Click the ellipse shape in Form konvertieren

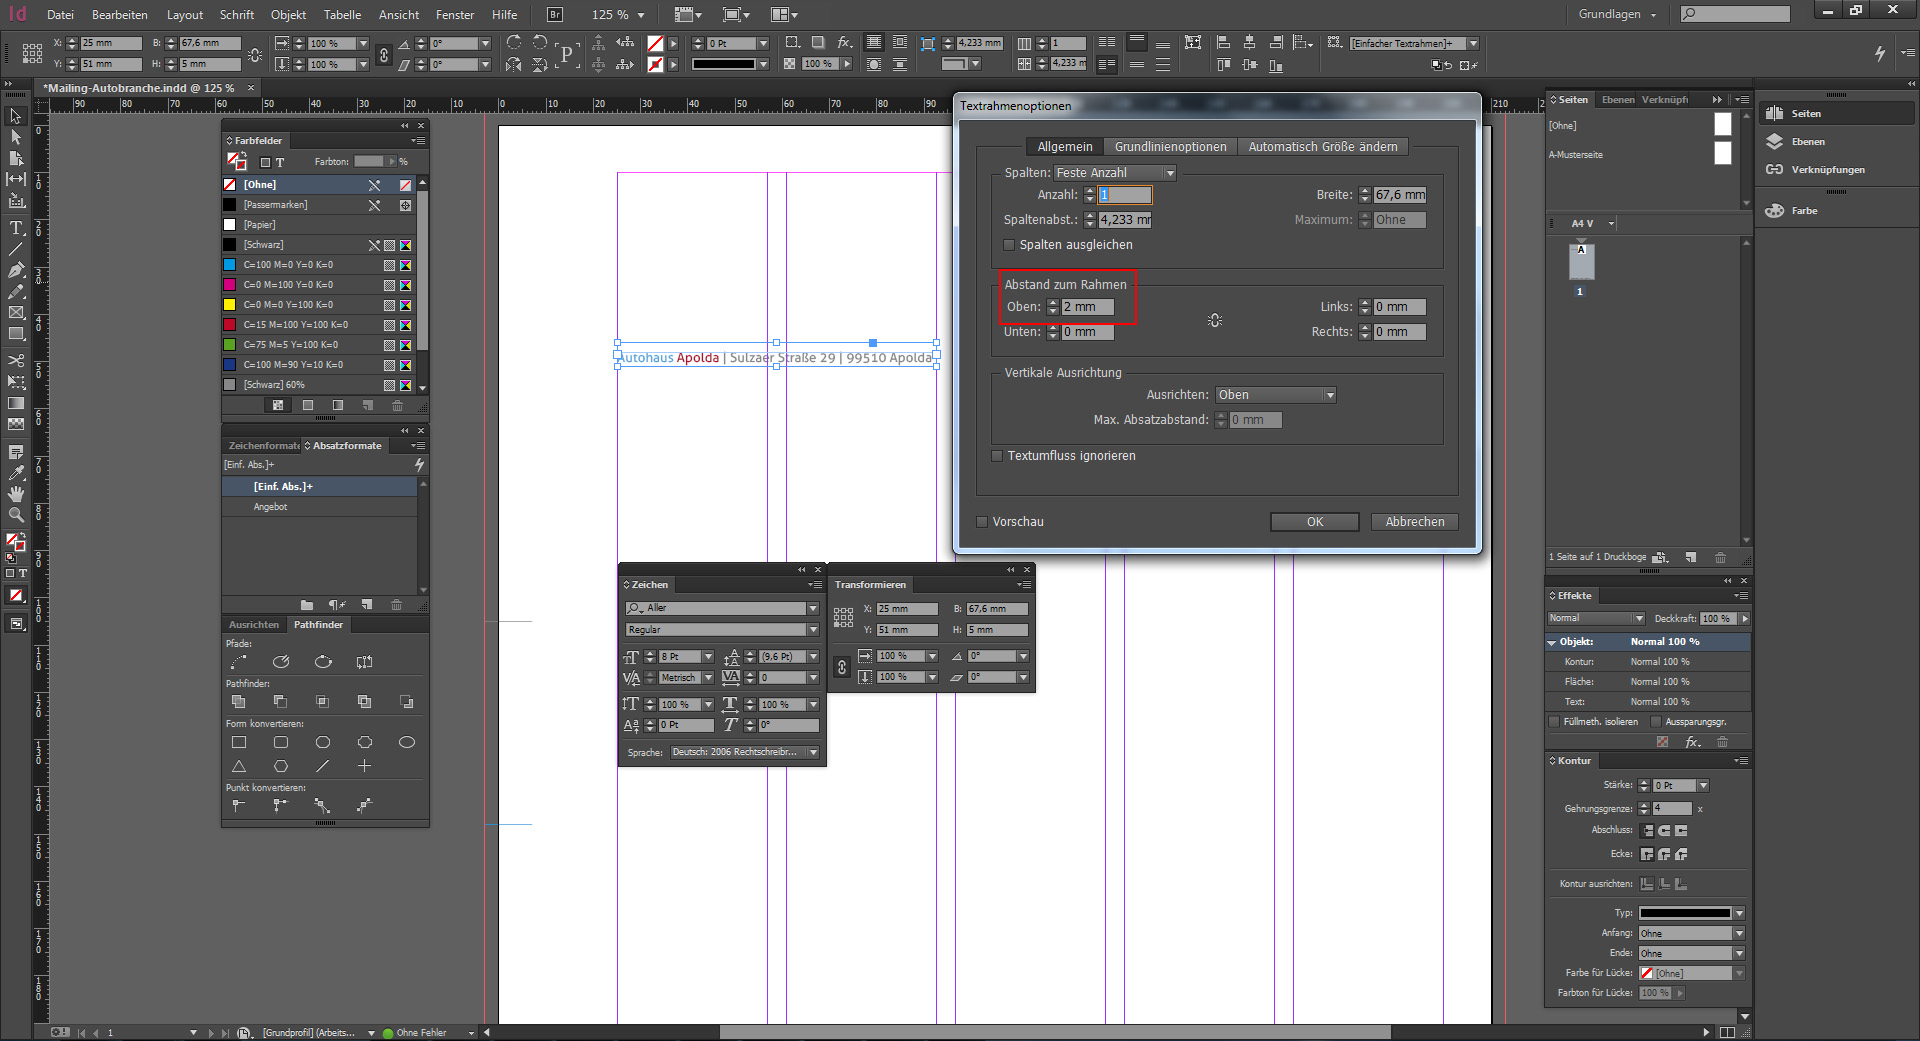(x=406, y=742)
